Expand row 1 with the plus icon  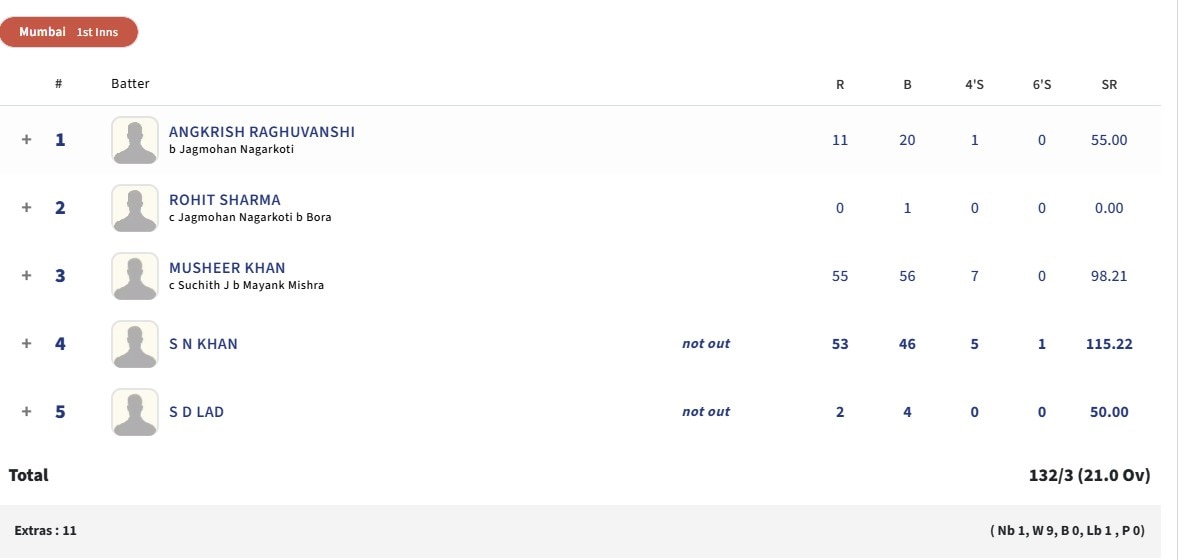click(x=27, y=140)
